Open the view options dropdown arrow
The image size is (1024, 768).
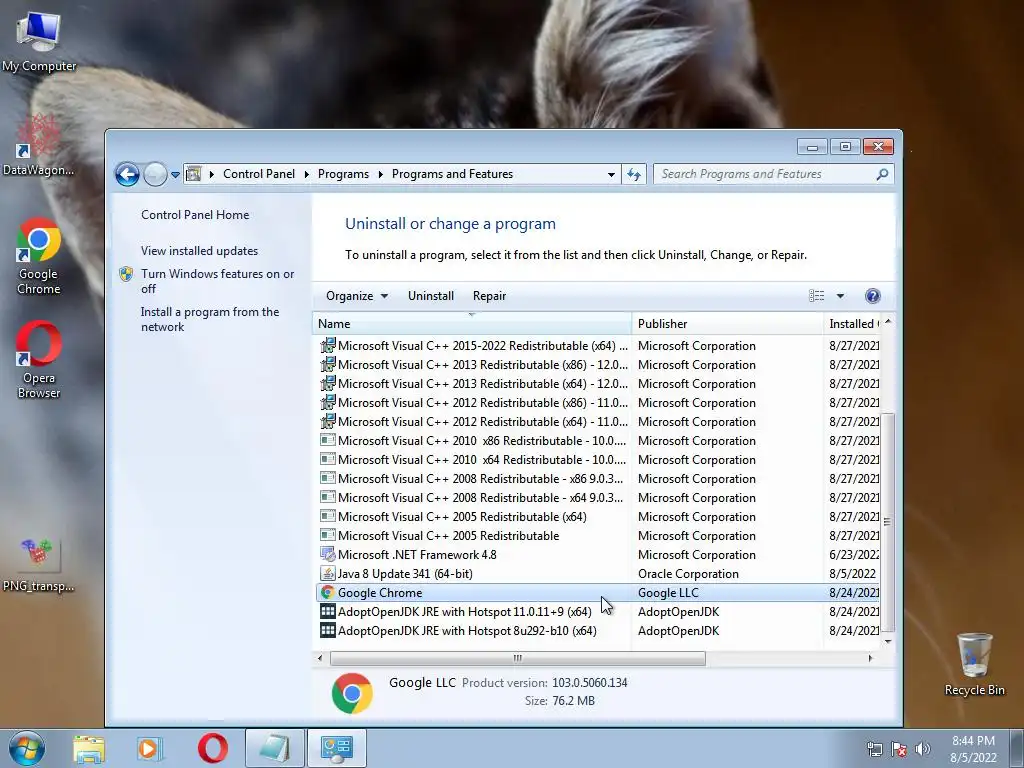[x=840, y=296]
